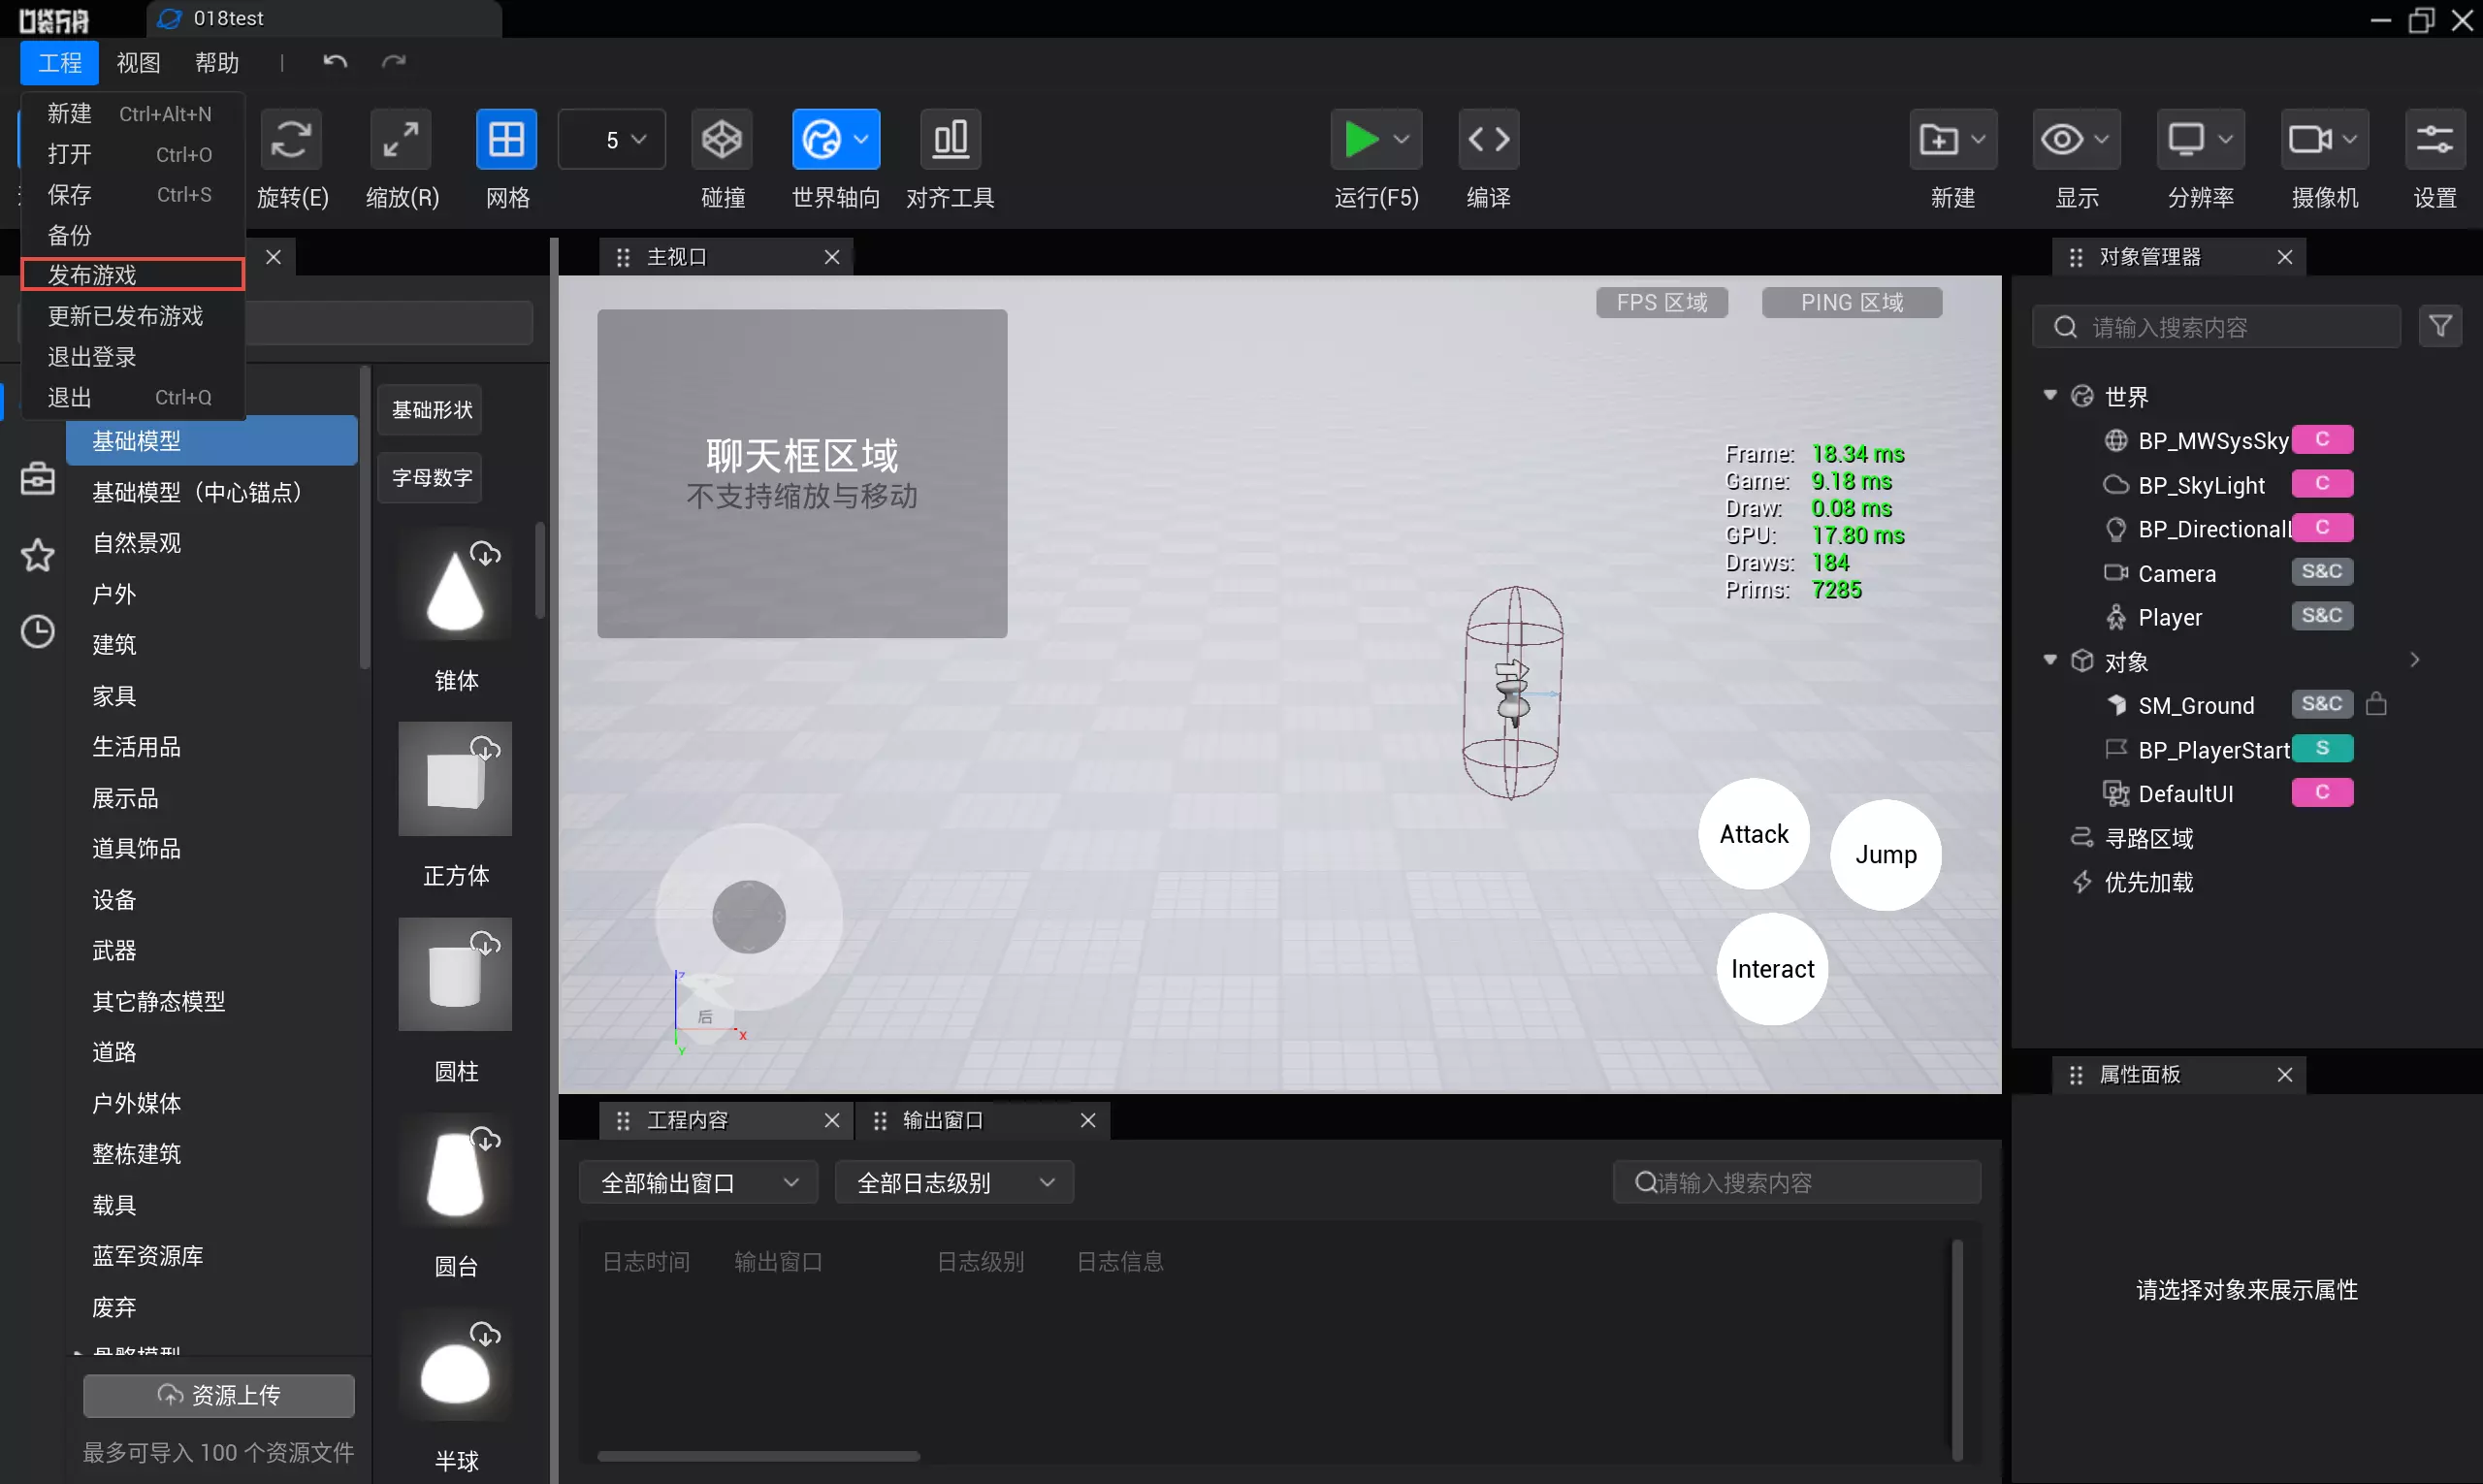This screenshot has width=2483, height=1484.
Task: Click the Compile (编译) code icon
Action: pos(1488,139)
